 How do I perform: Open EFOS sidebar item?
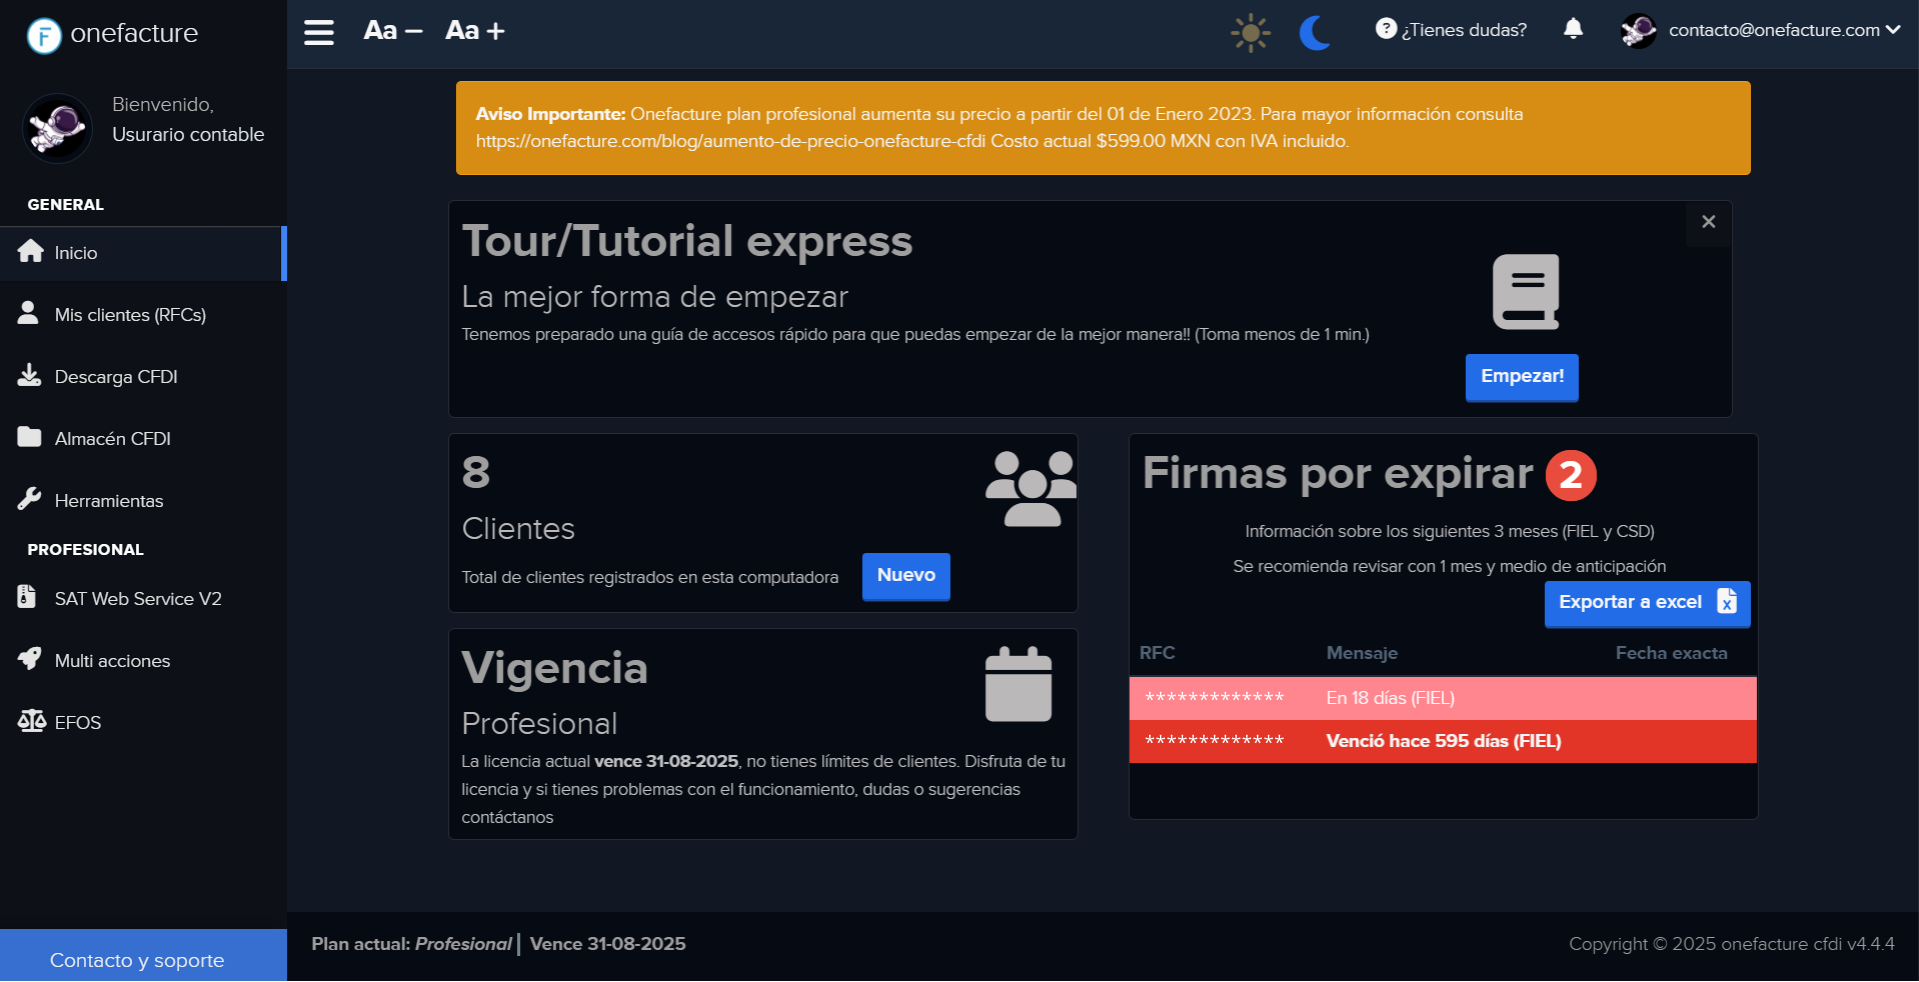pyautogui.click(x=143, y=723)
